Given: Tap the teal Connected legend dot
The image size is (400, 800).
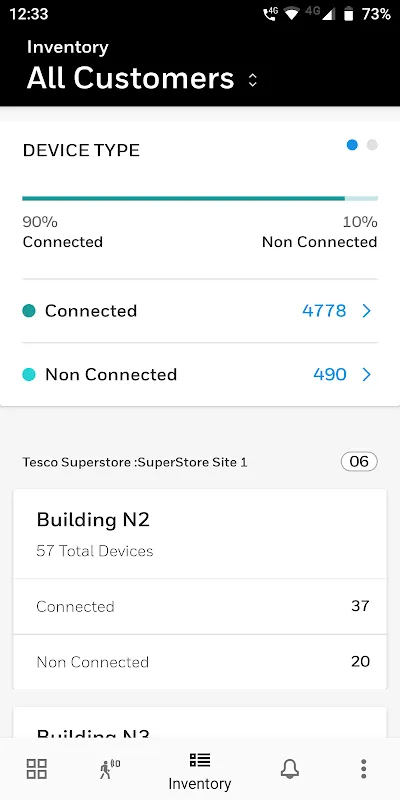Looking at the screenshot, I should (29, 311).
